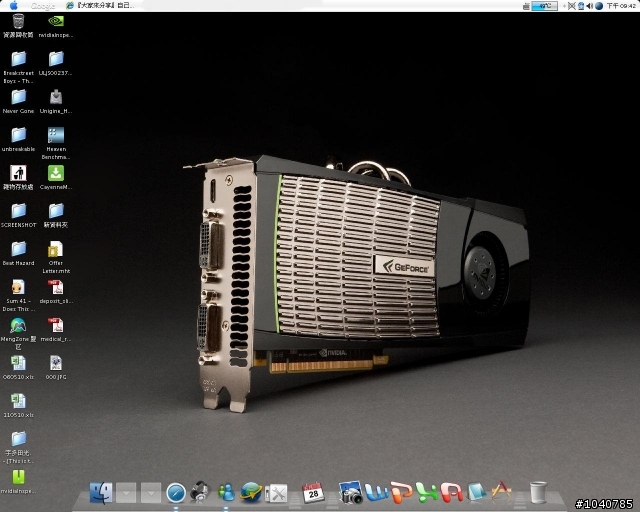Open the device icon left of the temperature gauge
The width and height of the screenshot is (640, 512).
click(x=526, y=6)
